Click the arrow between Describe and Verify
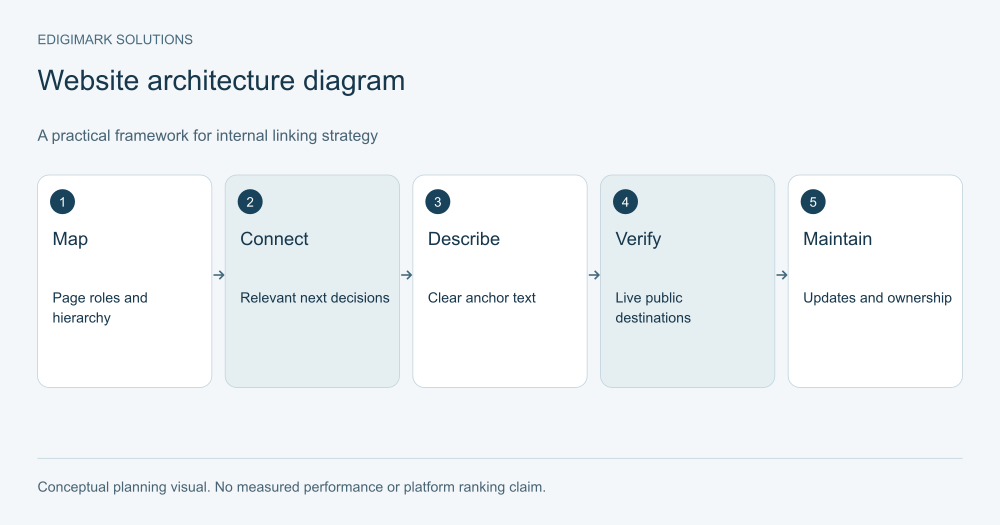This screenshot has width=1000, height=525. 594,275
